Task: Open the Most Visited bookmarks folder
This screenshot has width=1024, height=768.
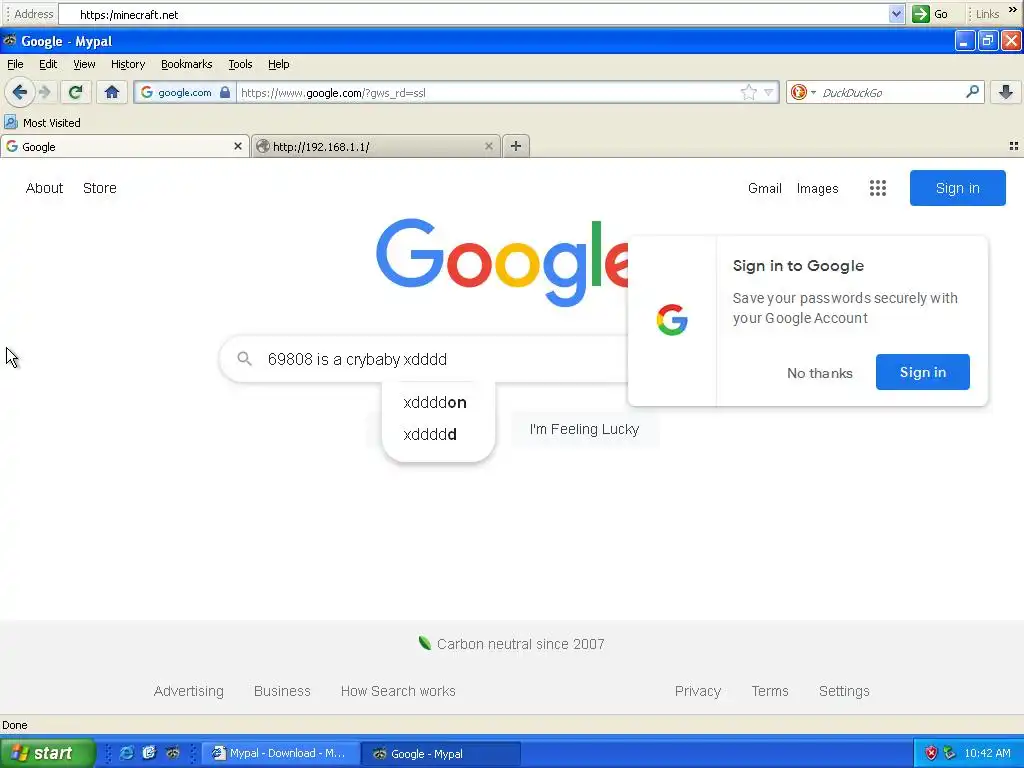Action: tap(43, 123)
